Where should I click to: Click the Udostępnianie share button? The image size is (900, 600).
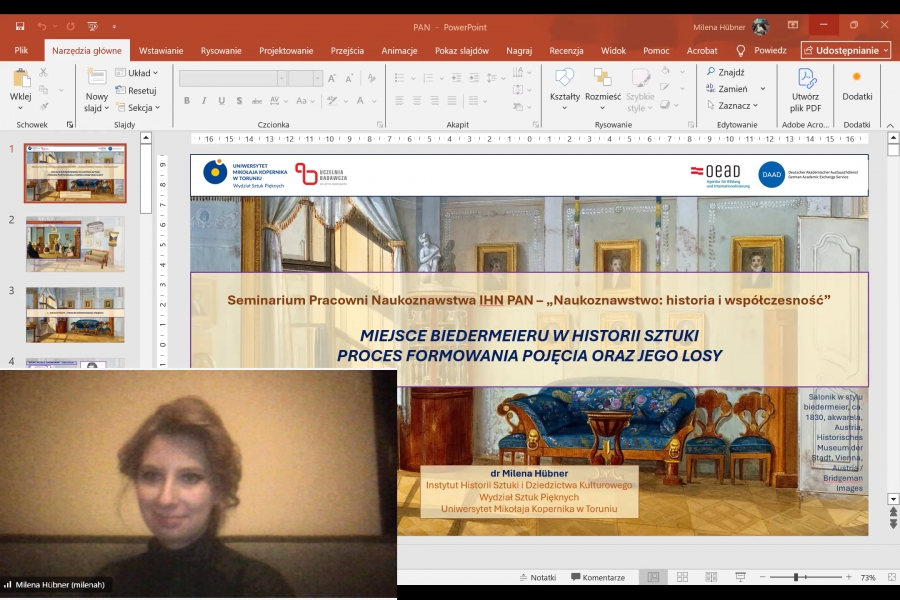[845, 50]
